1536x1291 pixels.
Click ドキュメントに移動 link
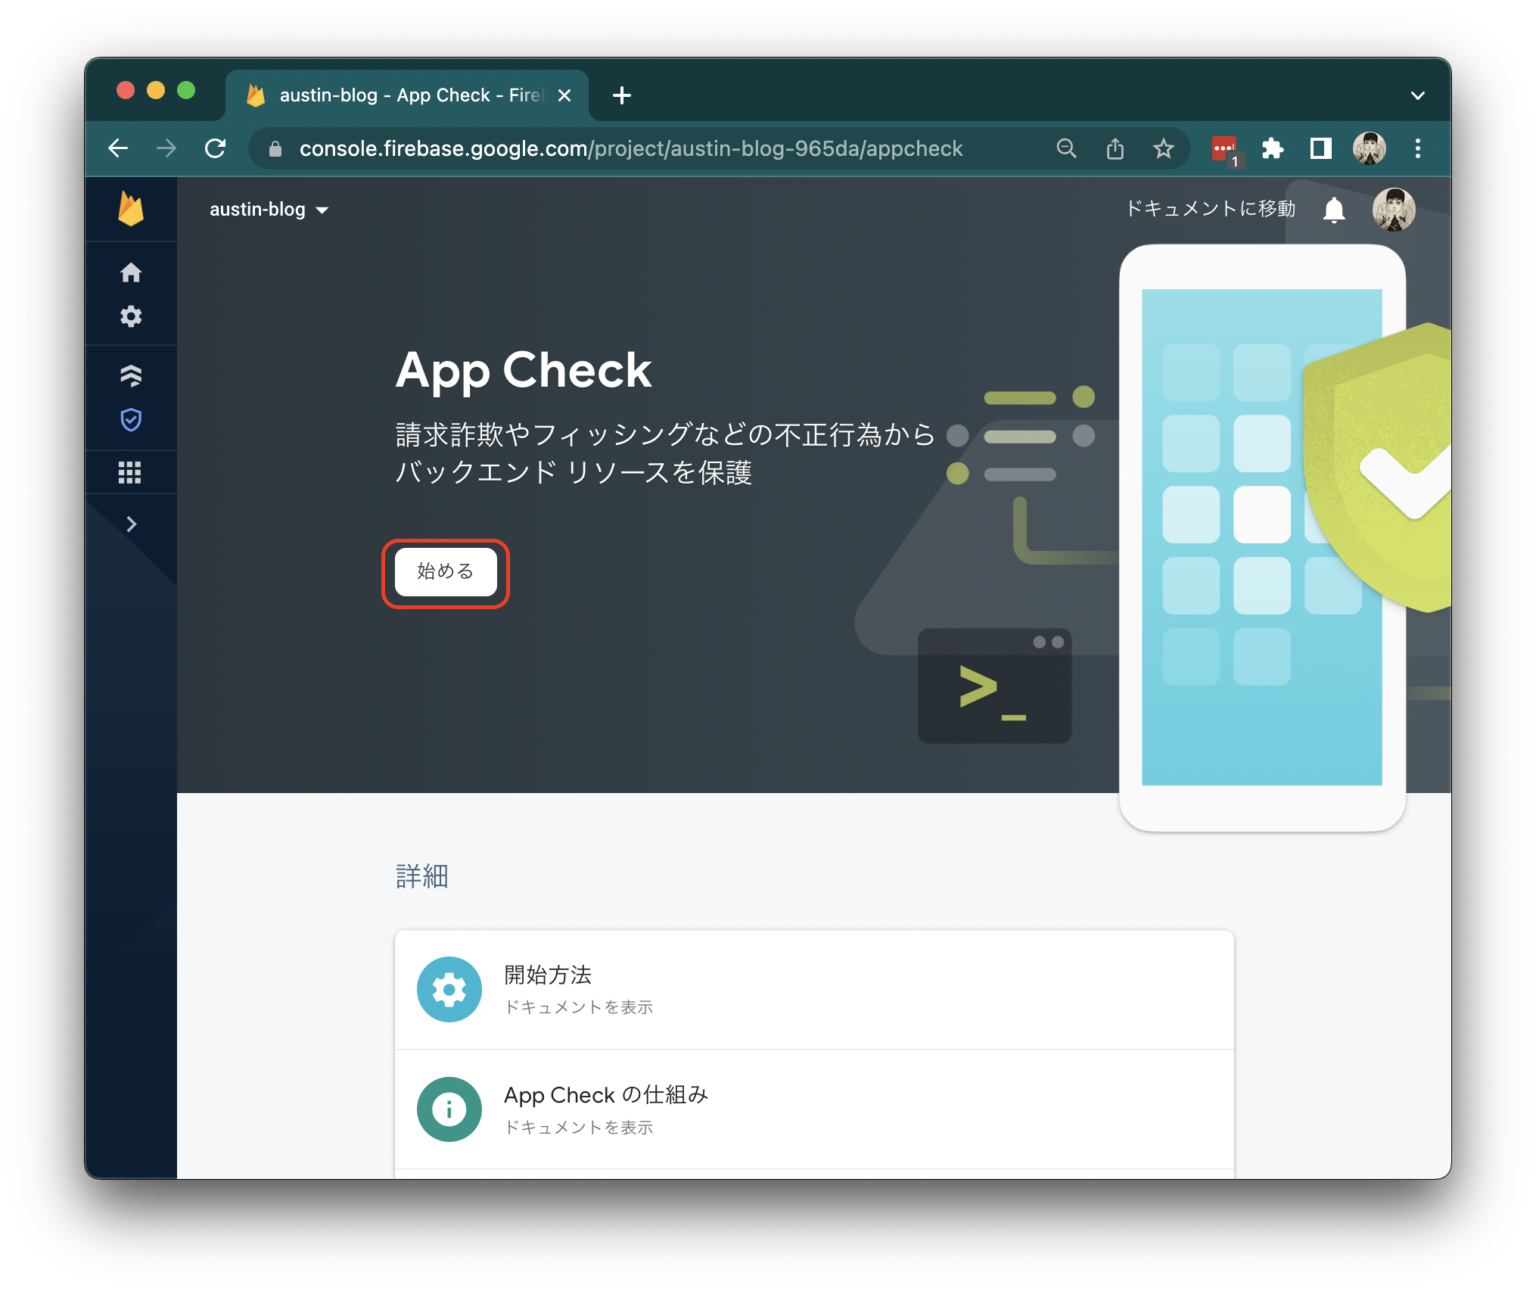(x=1210, y=209)
